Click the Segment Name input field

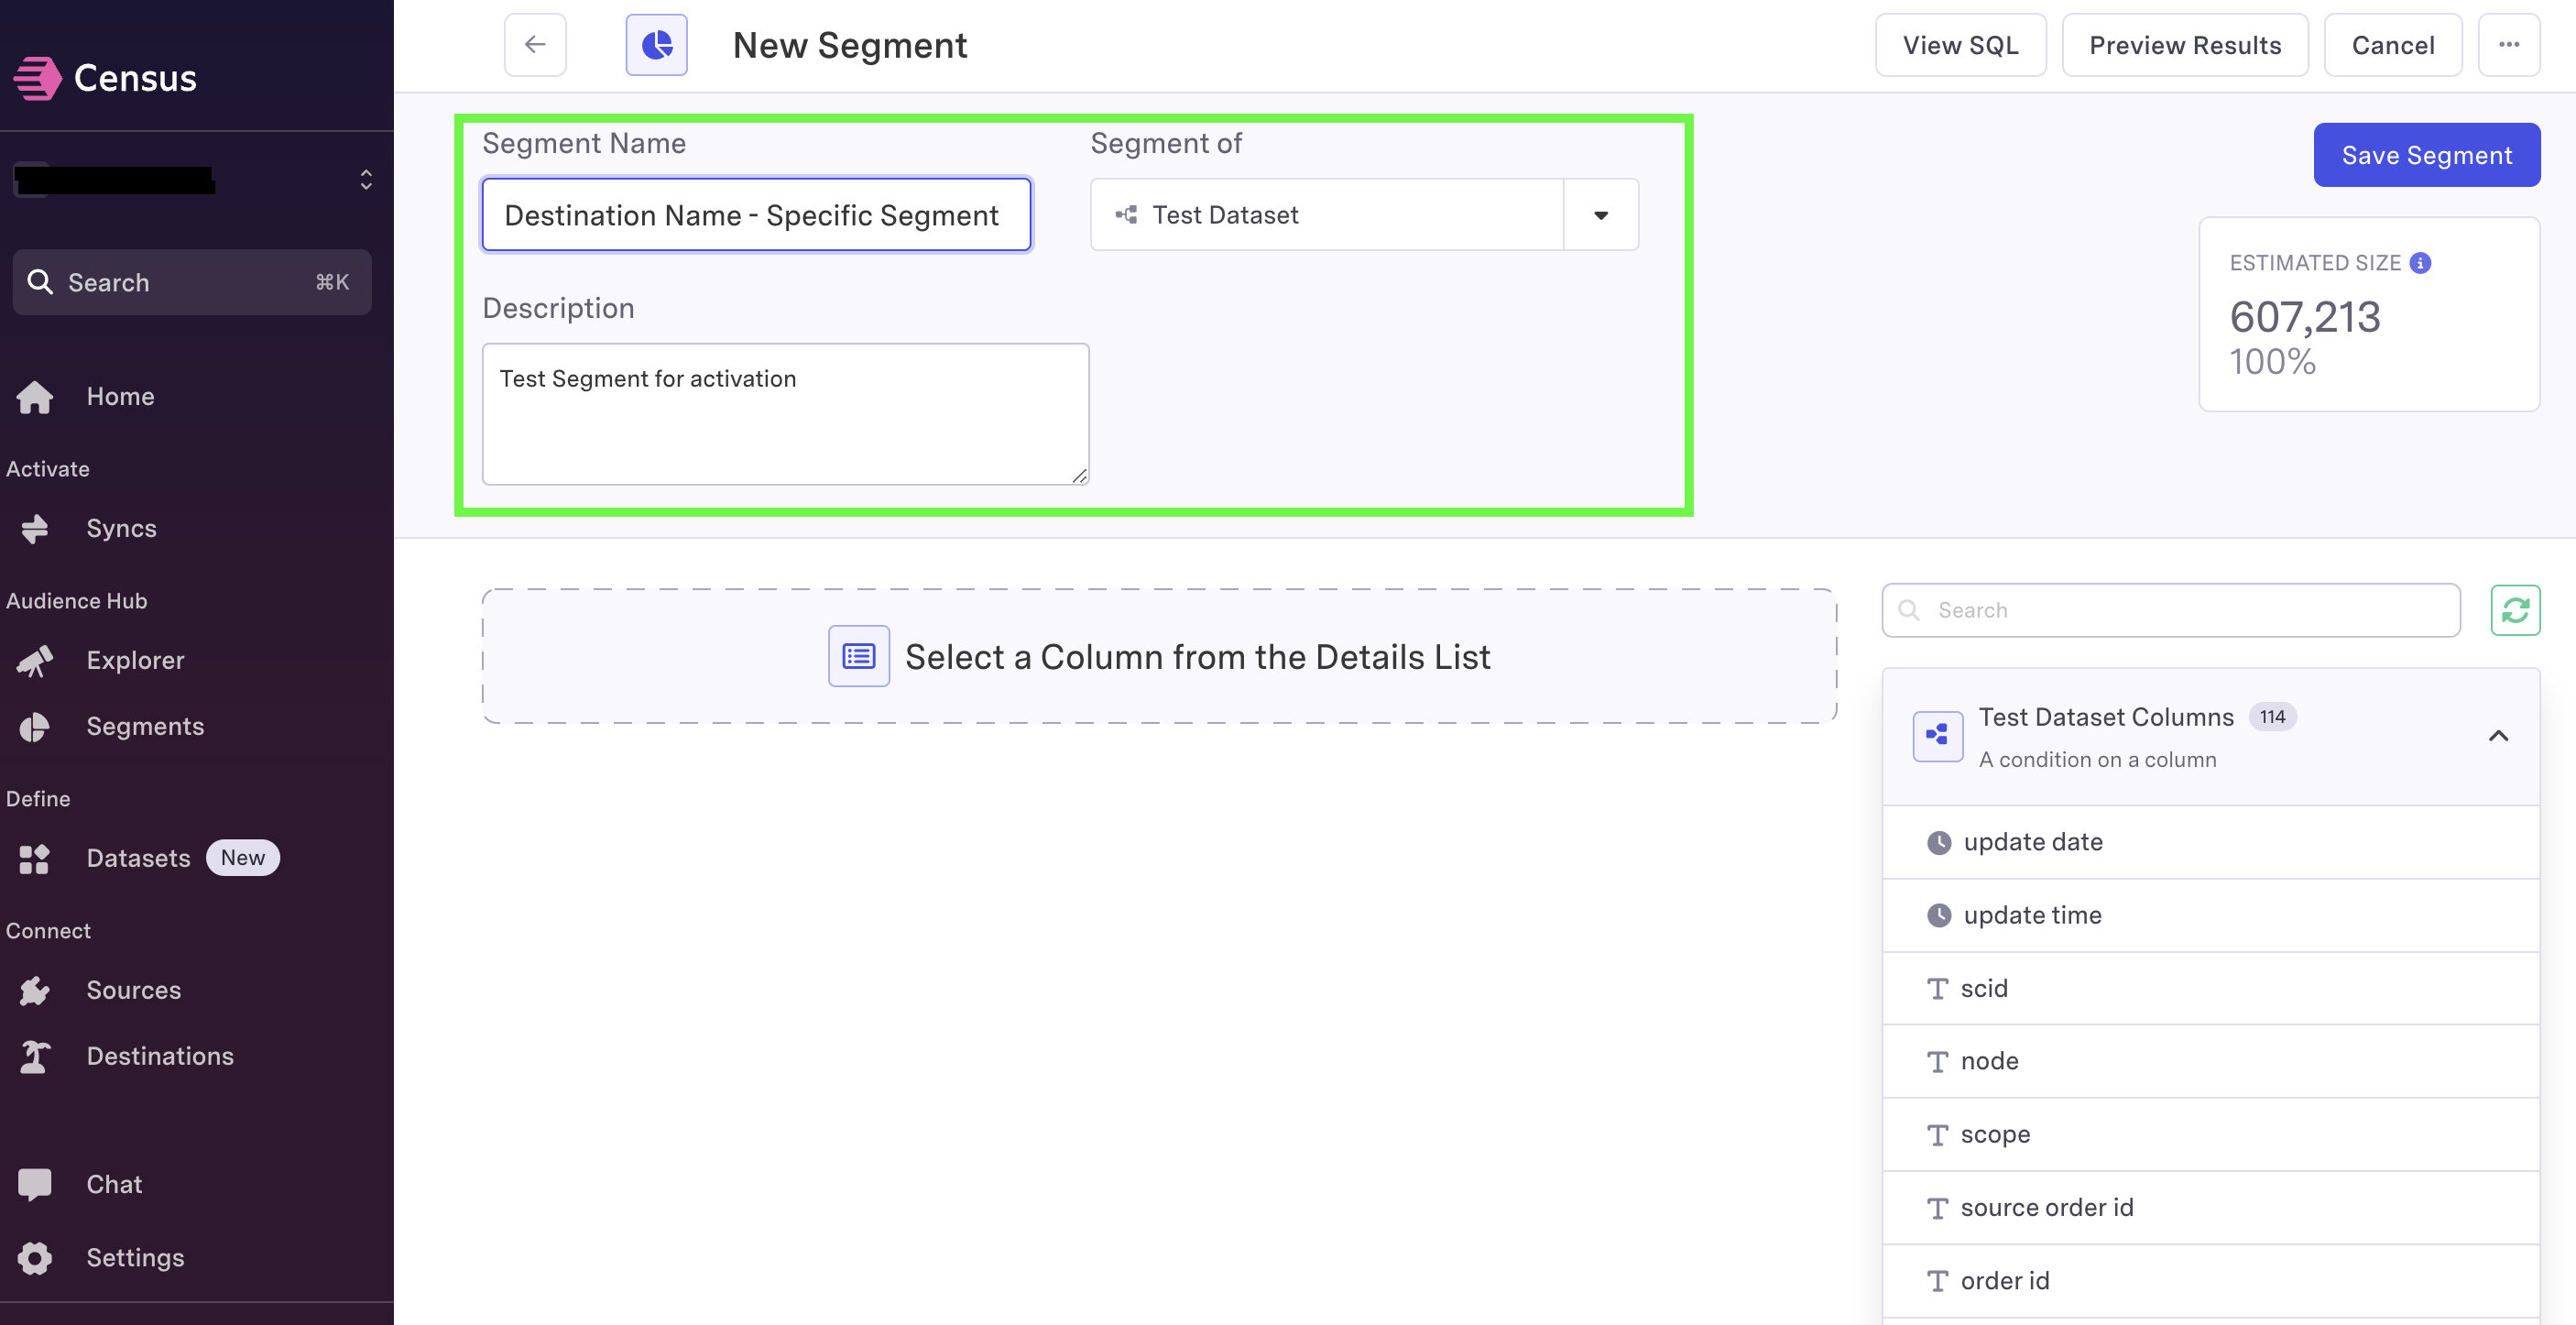[x=754, y=214]
